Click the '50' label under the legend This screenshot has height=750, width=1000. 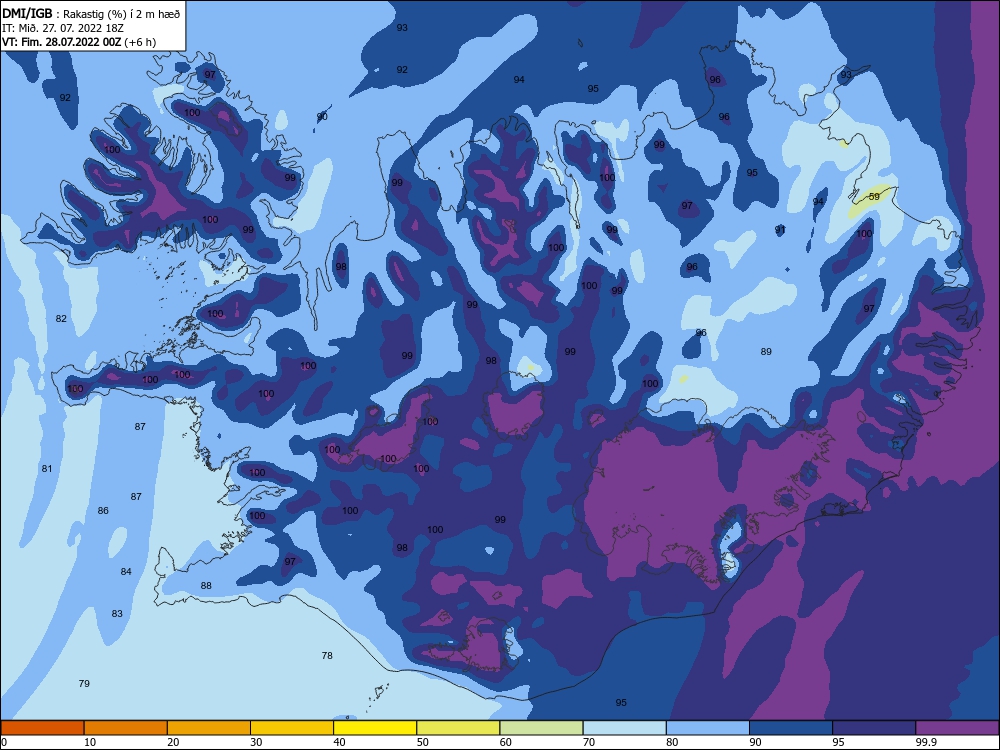tap(422, 742)
